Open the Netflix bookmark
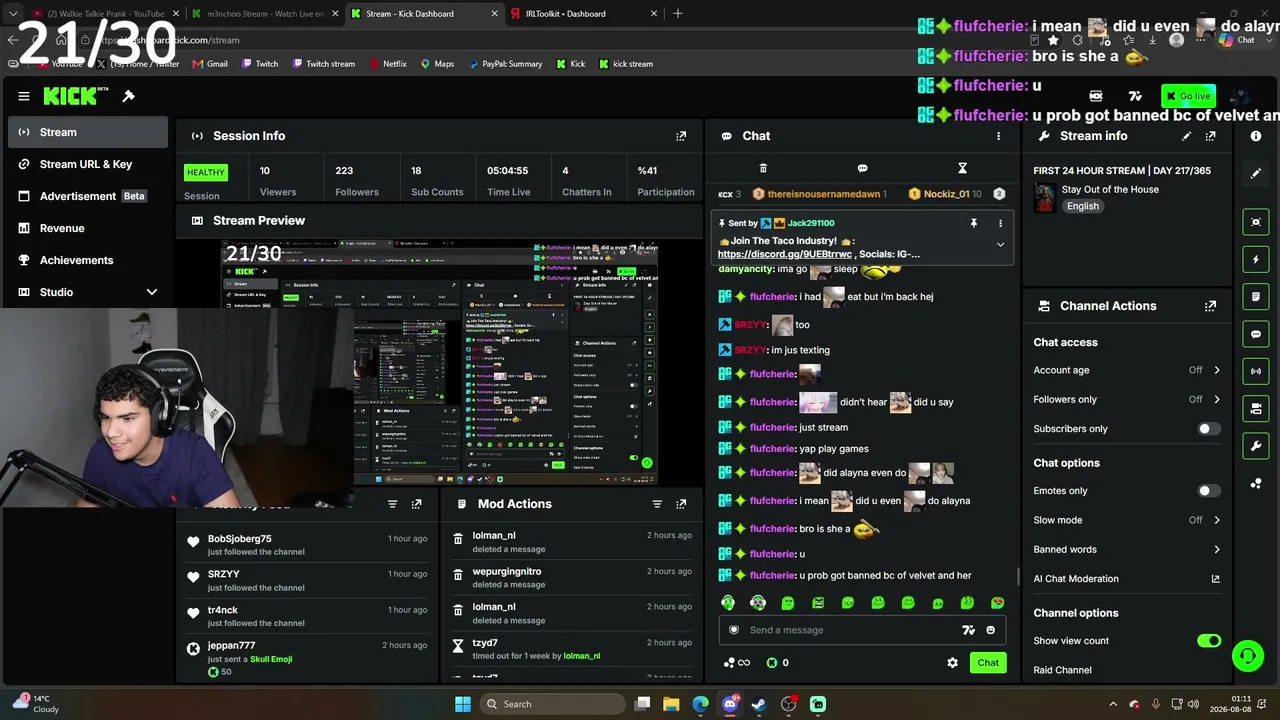1280x720 pixels. (x=388, y=64)
